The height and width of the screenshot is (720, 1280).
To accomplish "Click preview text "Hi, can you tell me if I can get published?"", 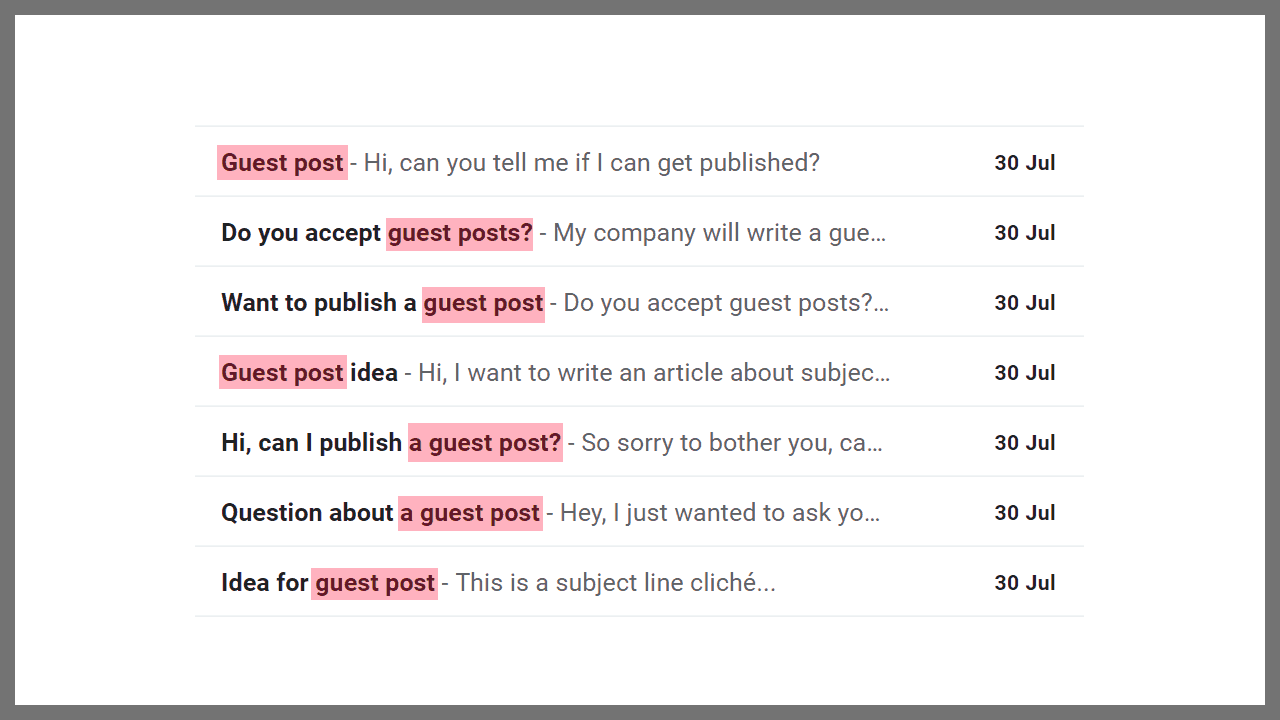I will coord(591,163).
